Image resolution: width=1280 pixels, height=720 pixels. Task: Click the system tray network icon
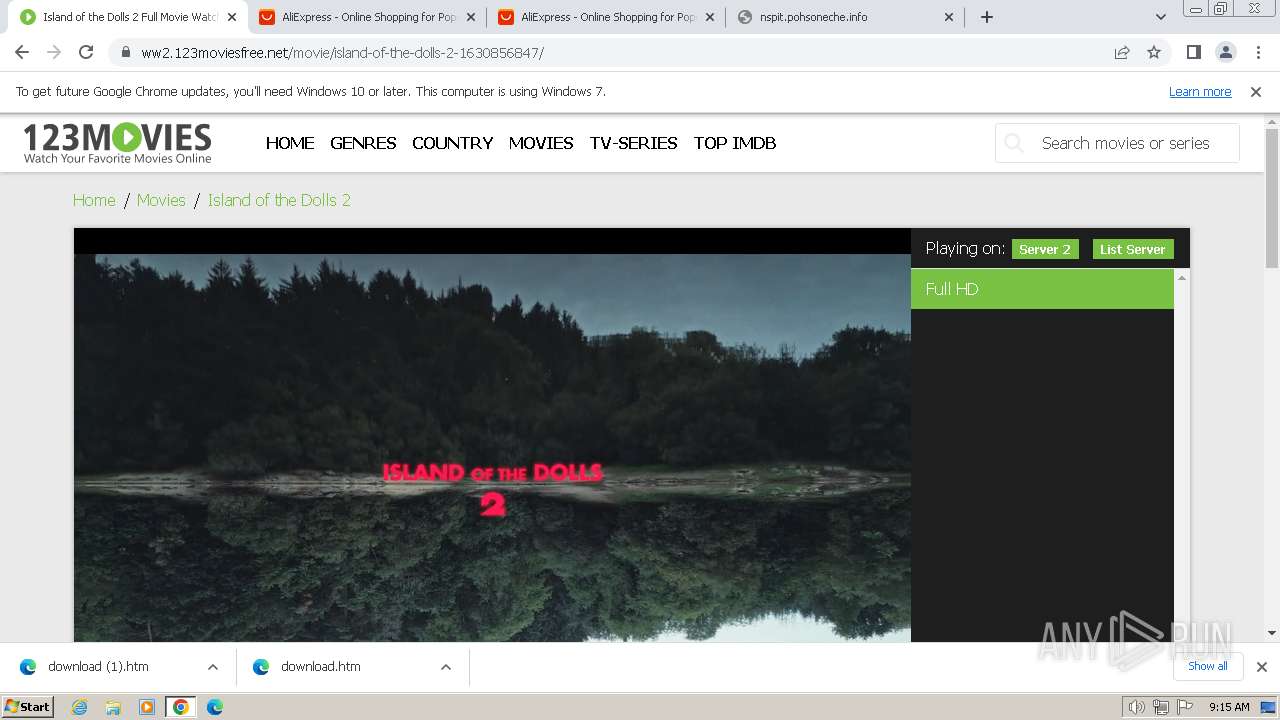pyautogui.click(x=1161, y=707)
